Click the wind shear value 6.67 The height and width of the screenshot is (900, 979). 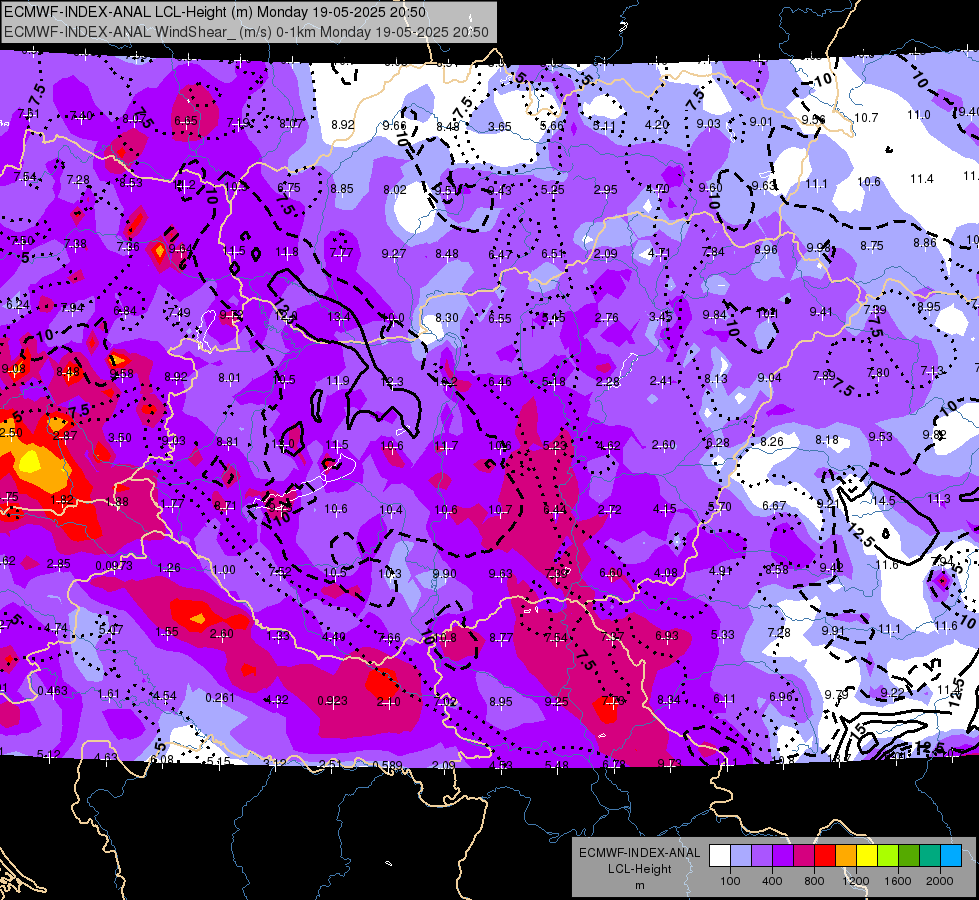774,505
